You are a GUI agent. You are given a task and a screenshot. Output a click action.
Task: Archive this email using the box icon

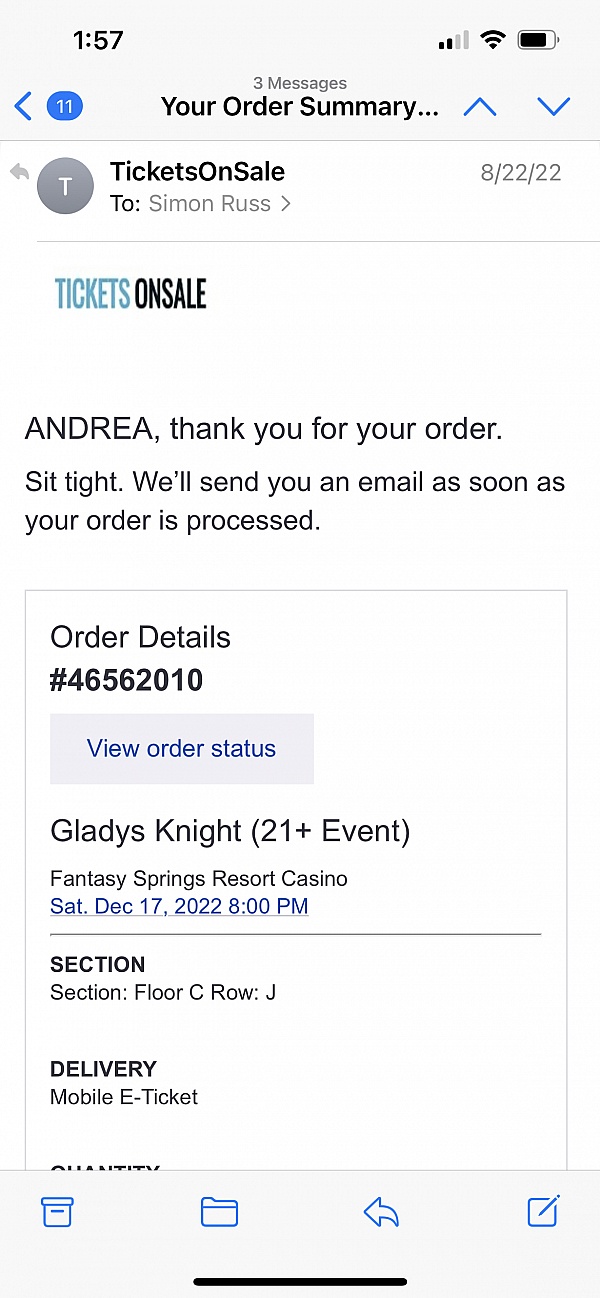pyautogui.click(x=58, y=1212)
